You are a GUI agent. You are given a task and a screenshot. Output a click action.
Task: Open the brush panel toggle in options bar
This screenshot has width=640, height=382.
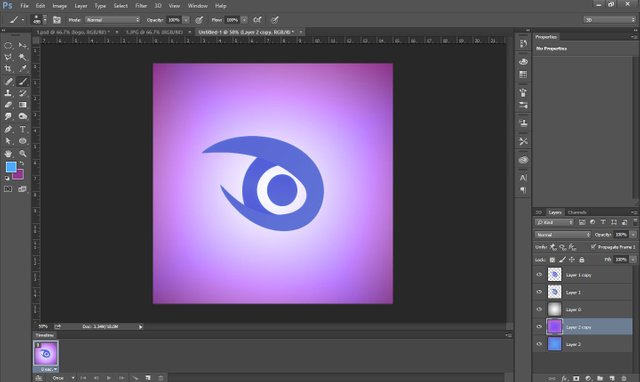[57, 20]
